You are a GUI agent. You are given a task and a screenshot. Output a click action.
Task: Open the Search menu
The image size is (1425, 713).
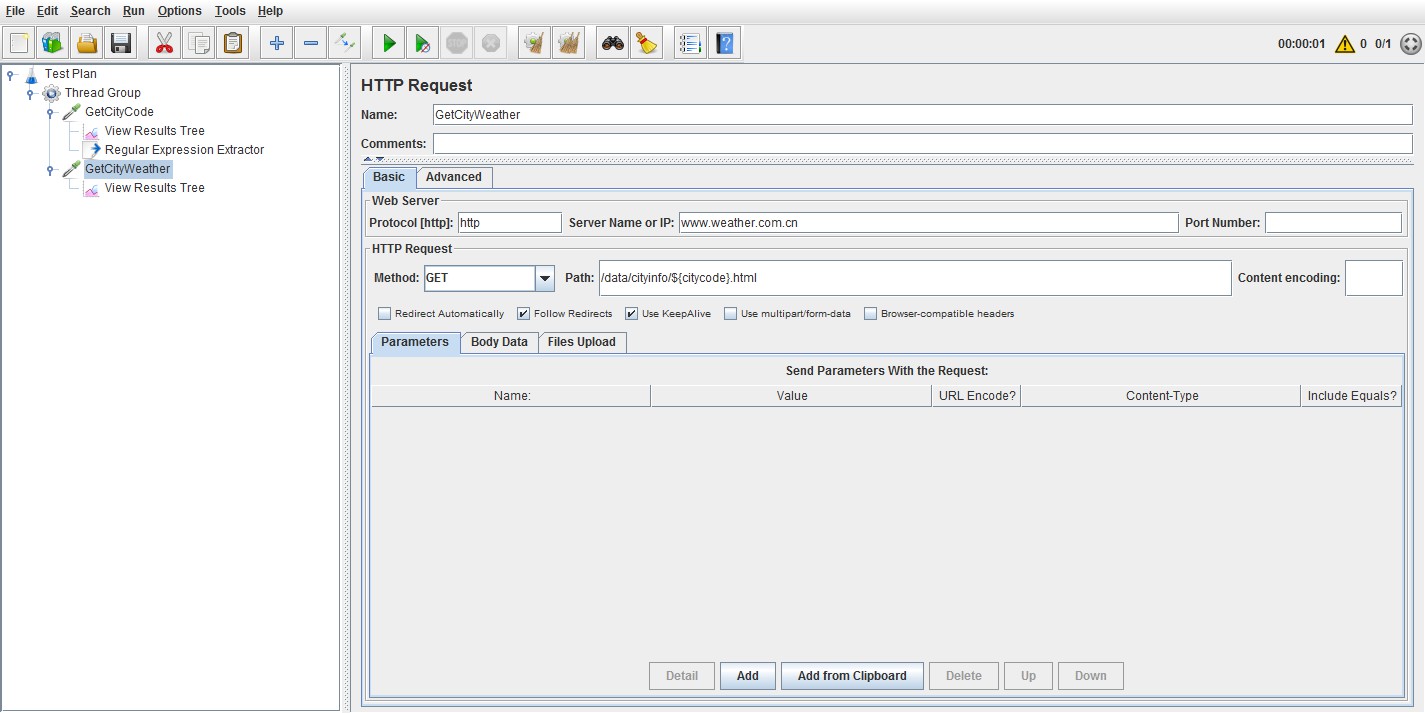click(90, 11)
